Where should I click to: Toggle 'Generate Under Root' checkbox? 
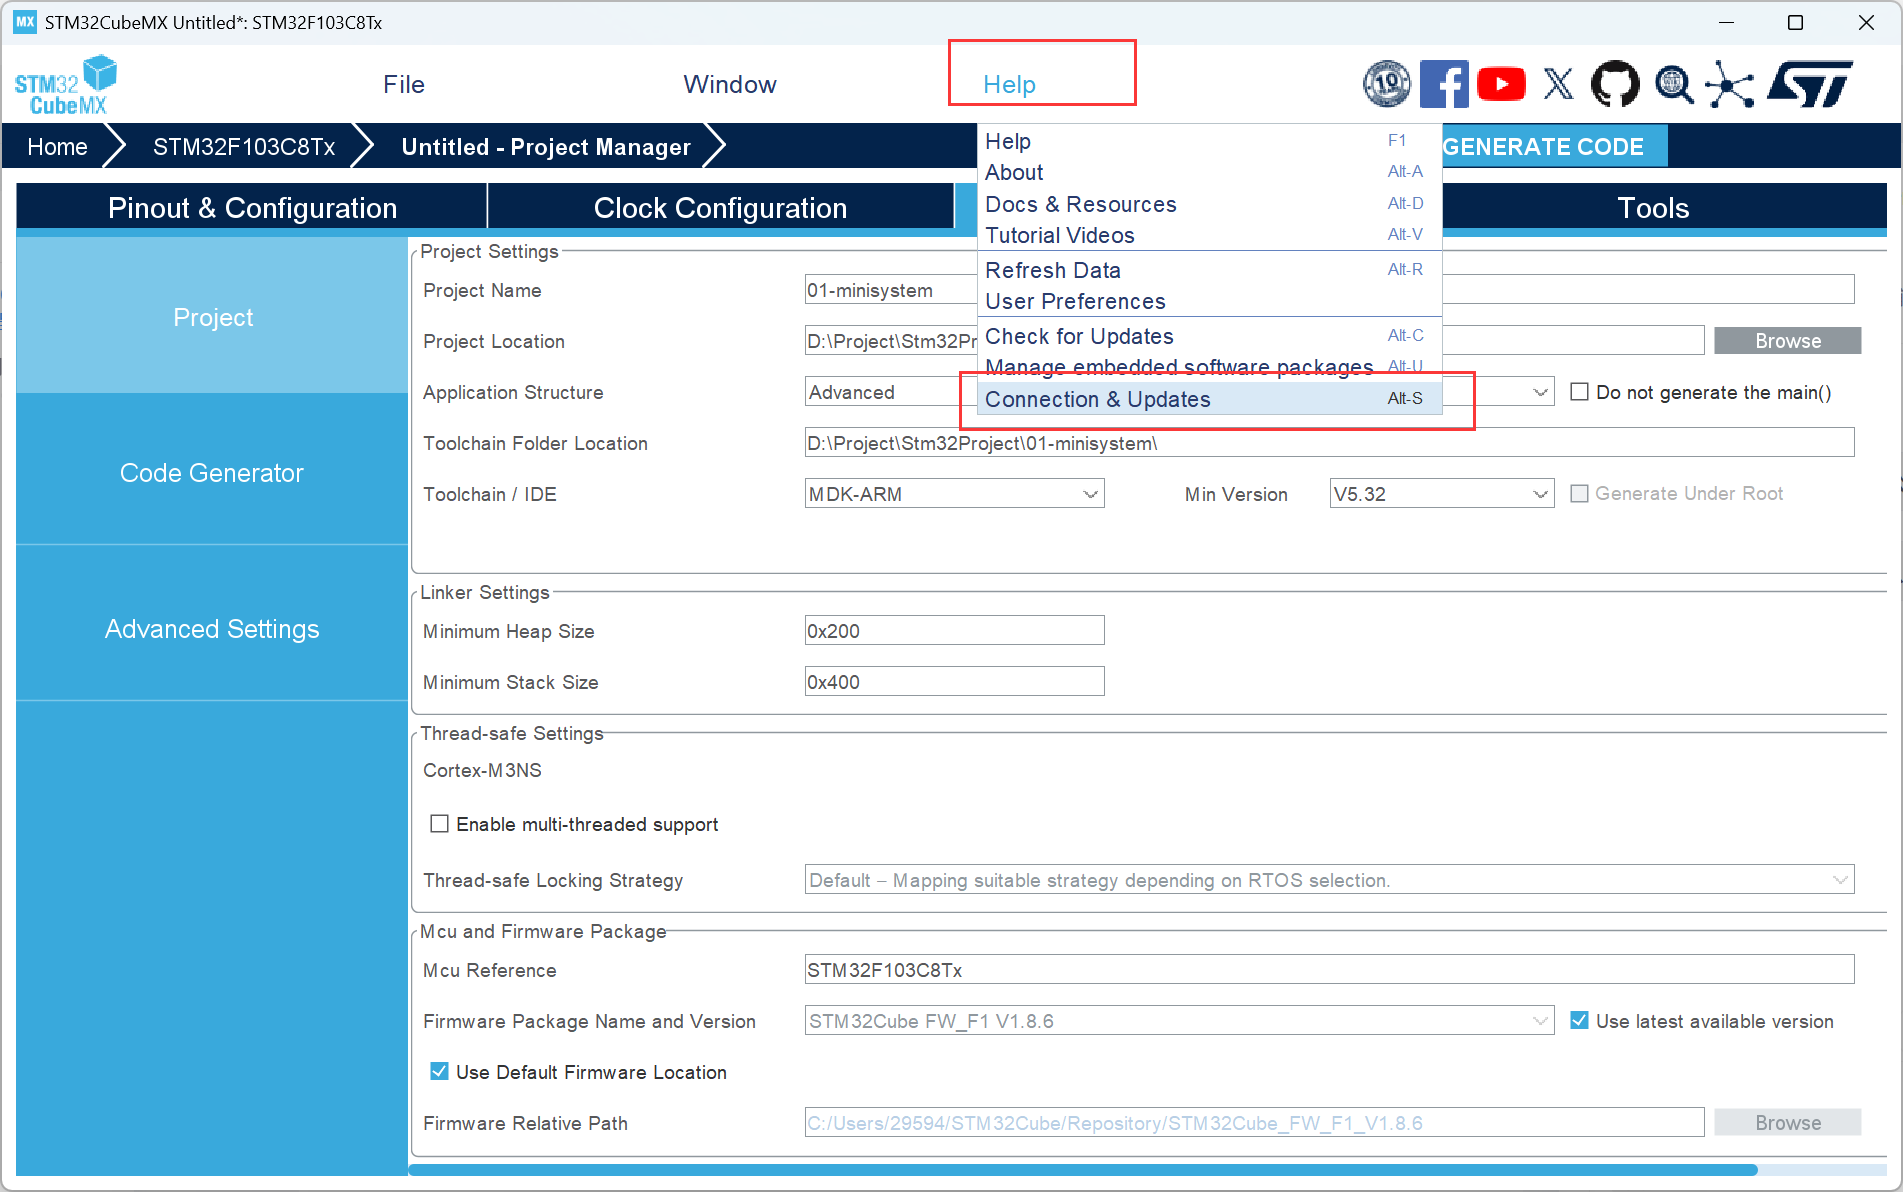point(1580,494)
